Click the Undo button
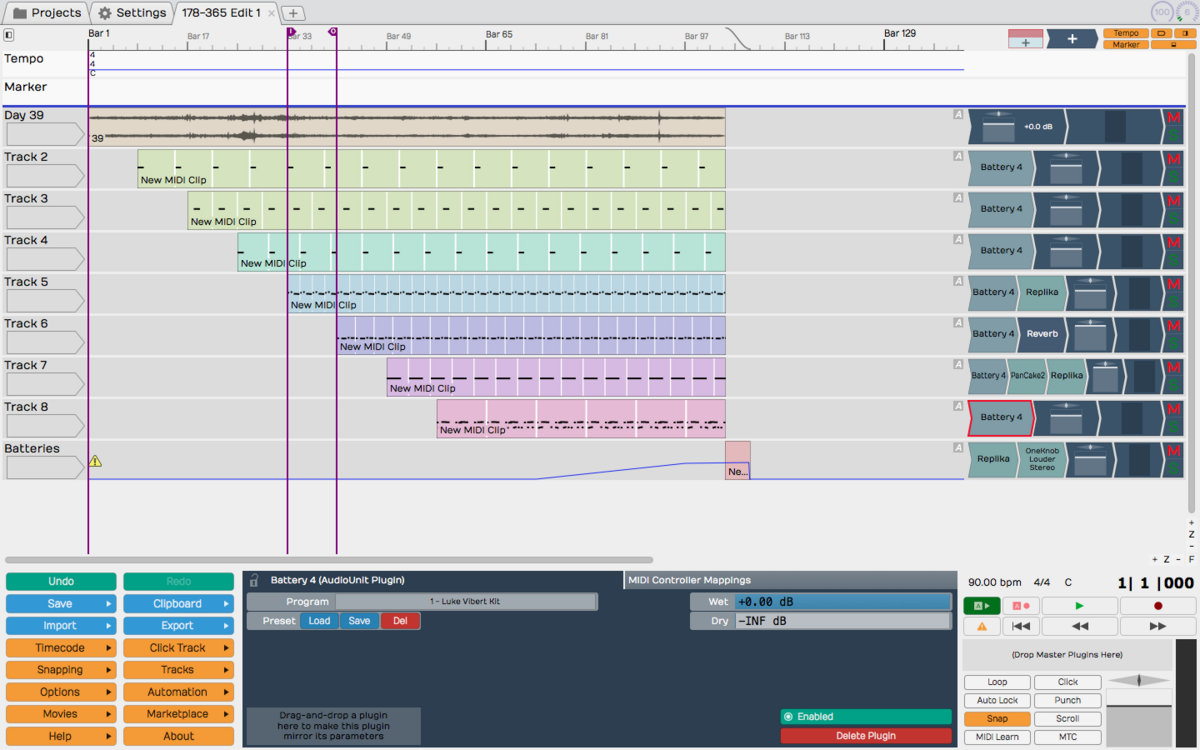 click(x=60, y=582)
